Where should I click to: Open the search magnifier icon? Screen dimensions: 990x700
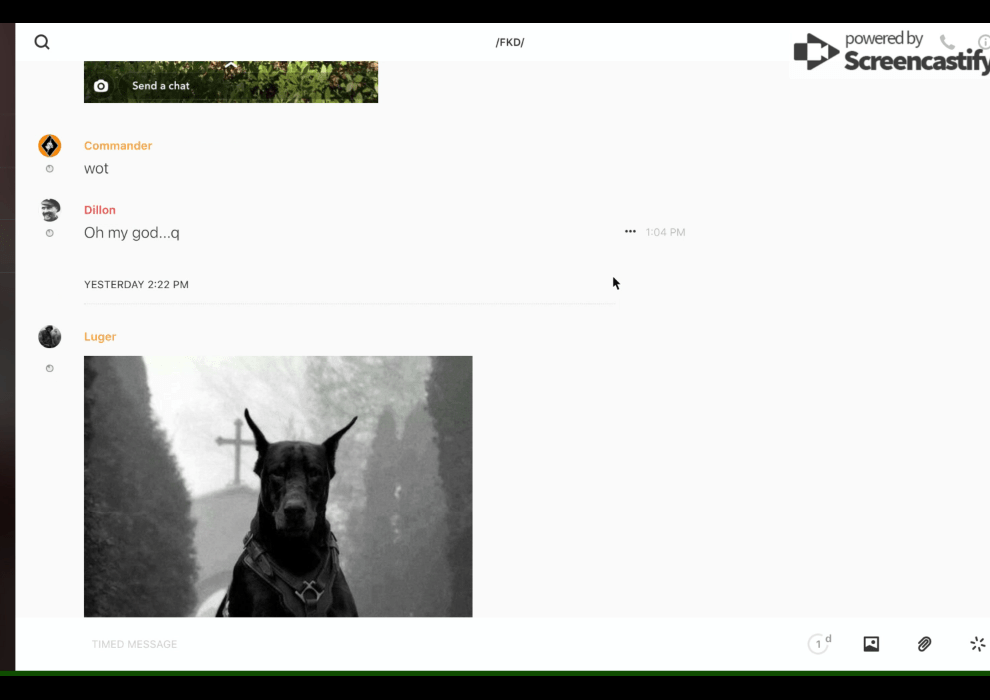click(42, 42)
